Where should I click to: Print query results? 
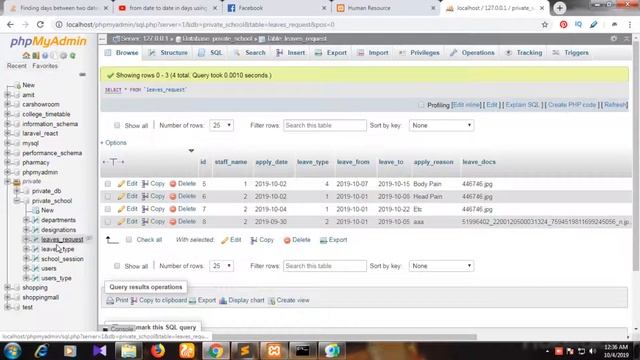click(x=117, y=300)
